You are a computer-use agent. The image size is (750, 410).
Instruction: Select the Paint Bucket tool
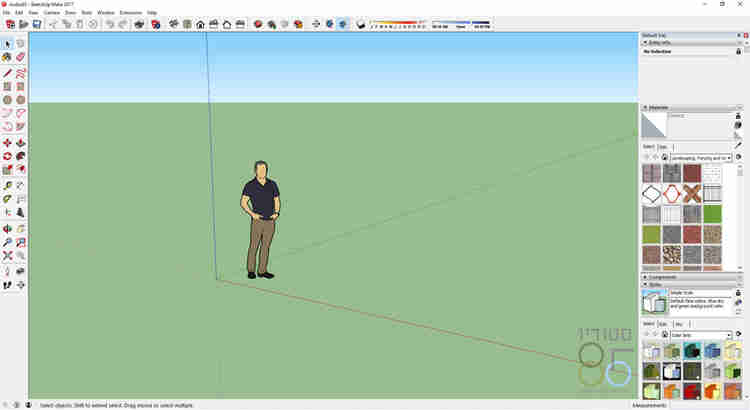[7, 57]
